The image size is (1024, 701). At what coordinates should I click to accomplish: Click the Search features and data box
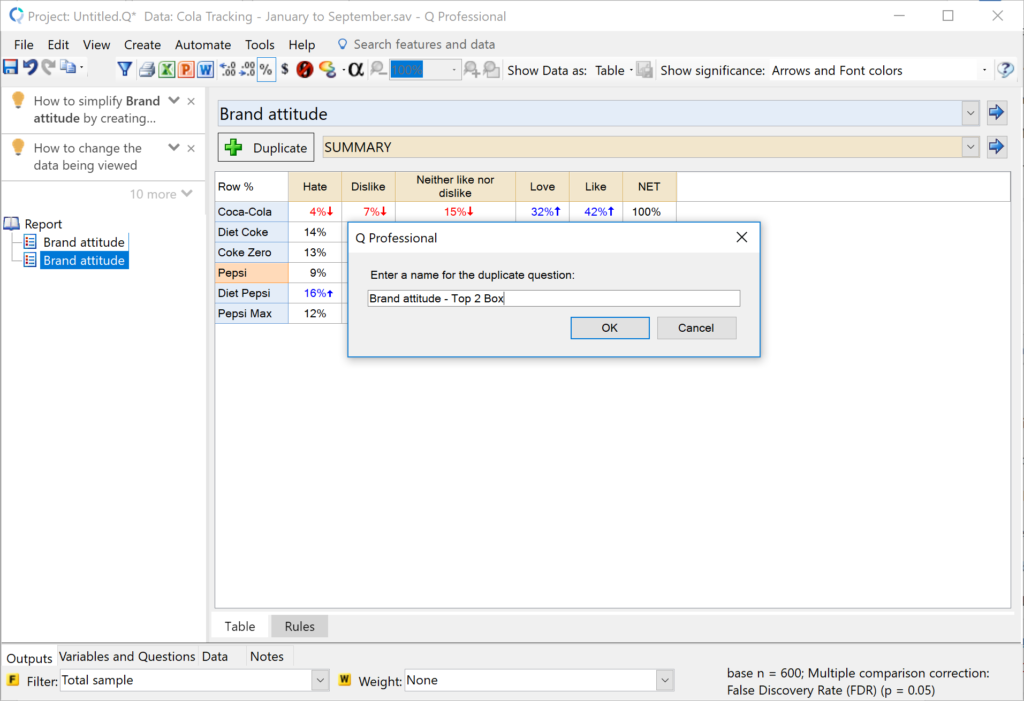pyautogui.click(x=424, y=44)
